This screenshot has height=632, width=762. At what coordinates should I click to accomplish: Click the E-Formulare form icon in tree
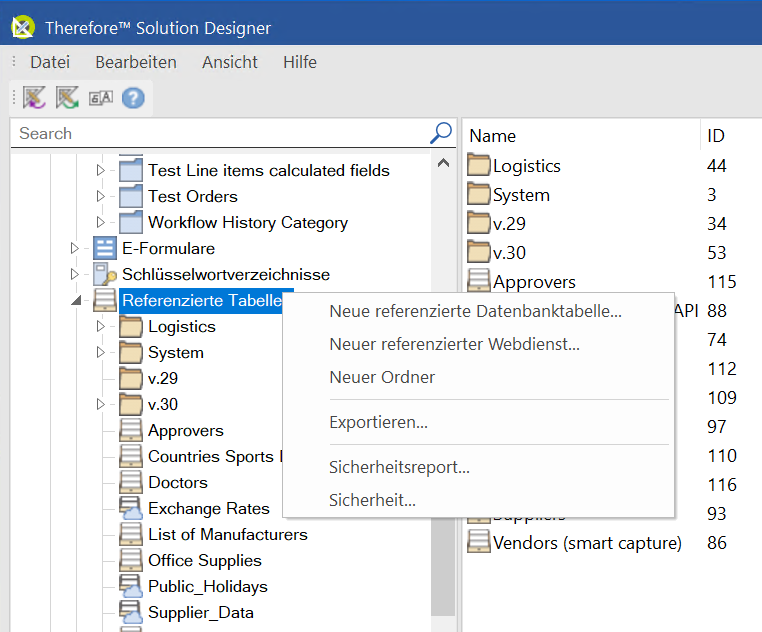[x=105, y=248]
